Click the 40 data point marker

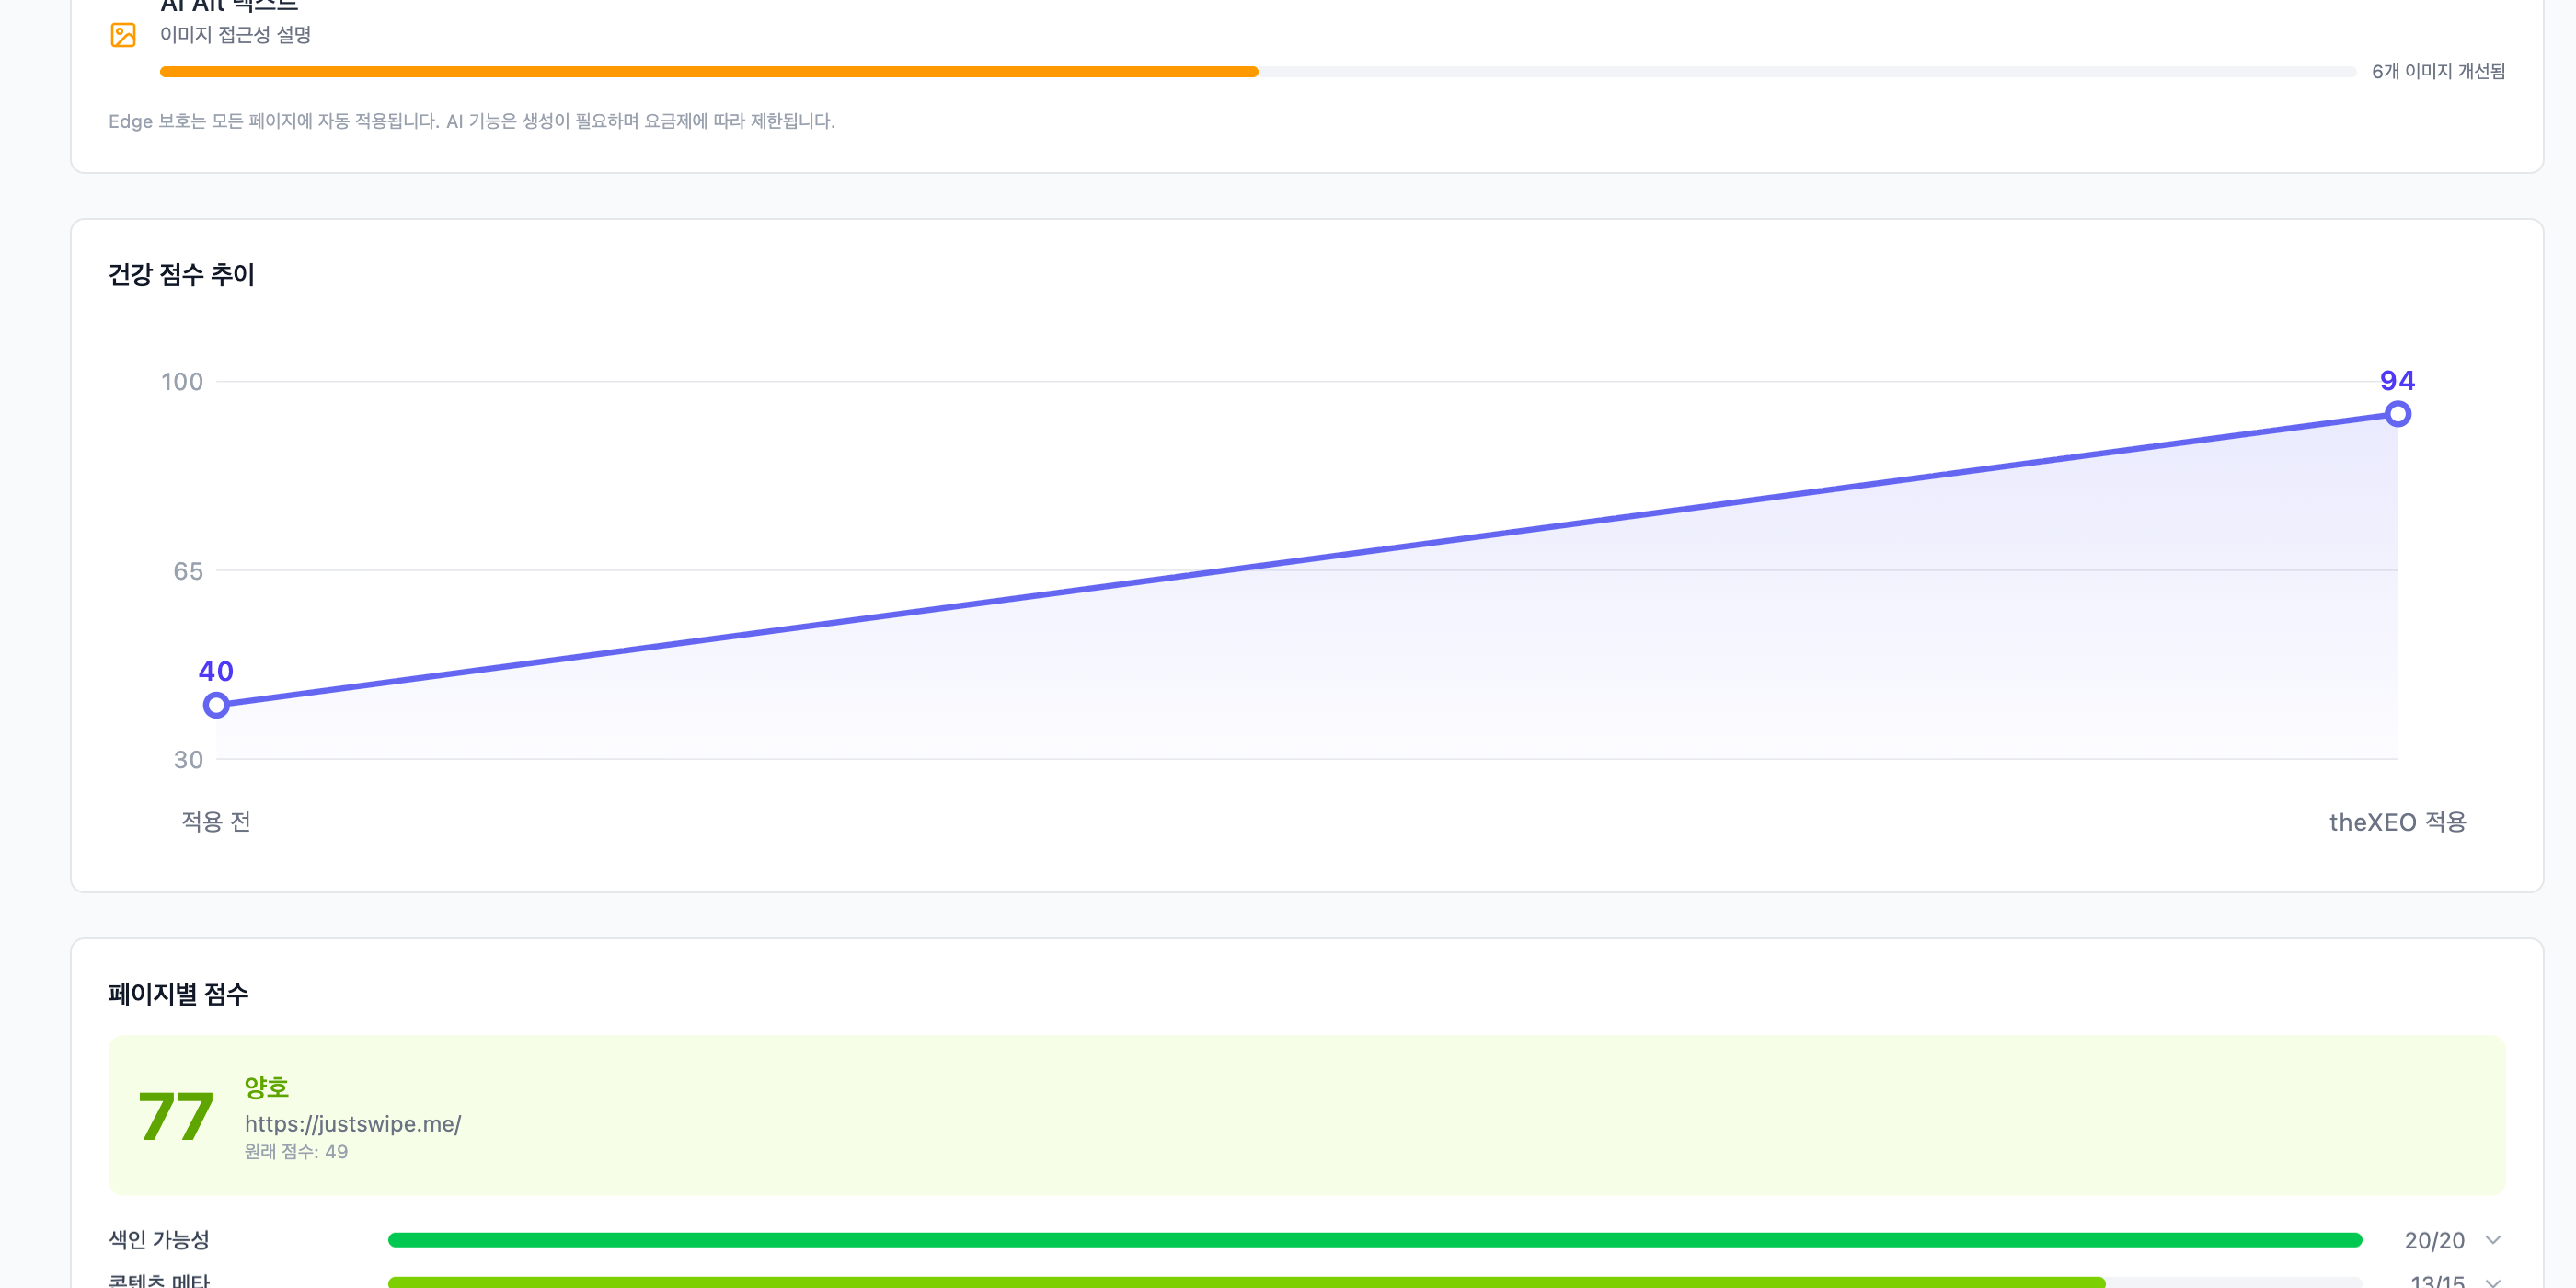[x=216, y=705]
